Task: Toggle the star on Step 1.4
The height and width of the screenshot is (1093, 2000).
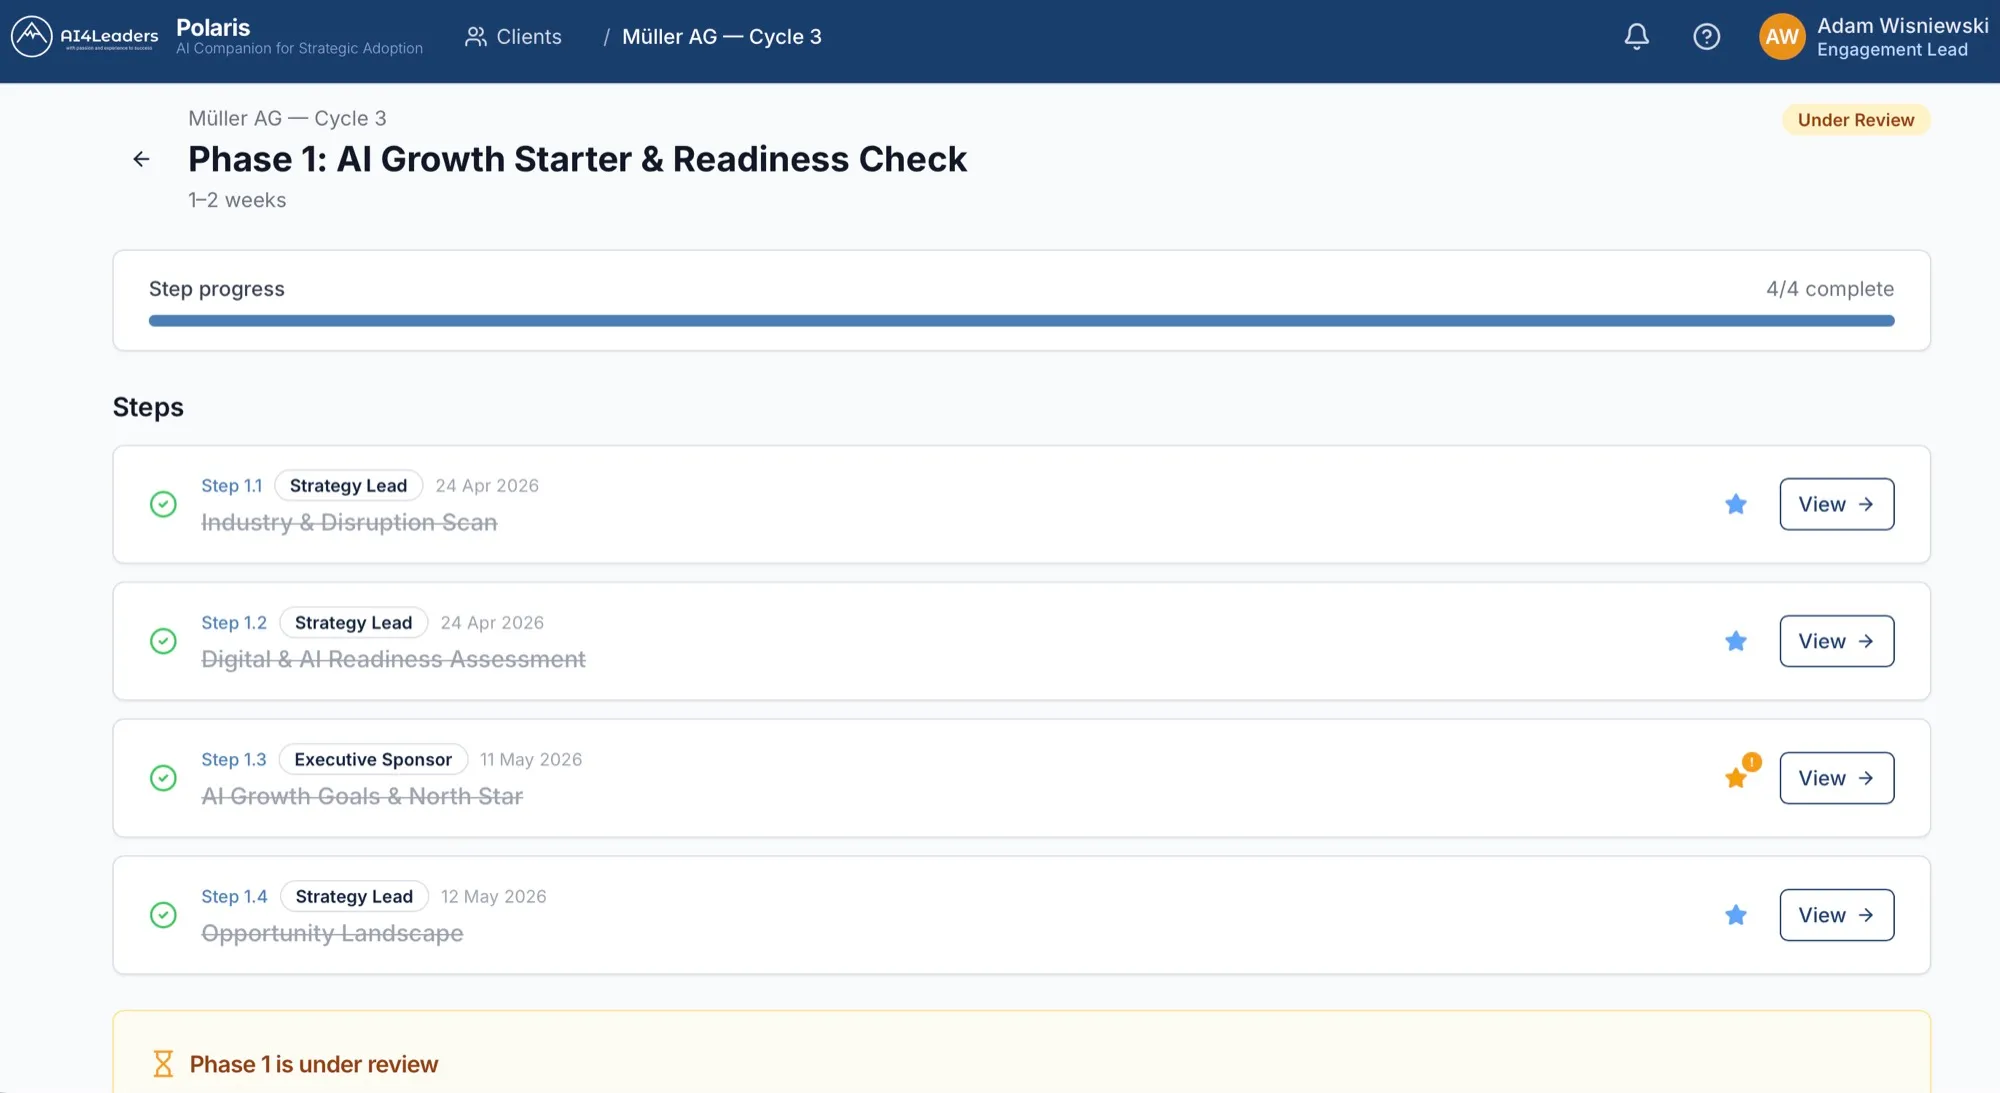Action: pyautogui.click(x=1736, y=915)
